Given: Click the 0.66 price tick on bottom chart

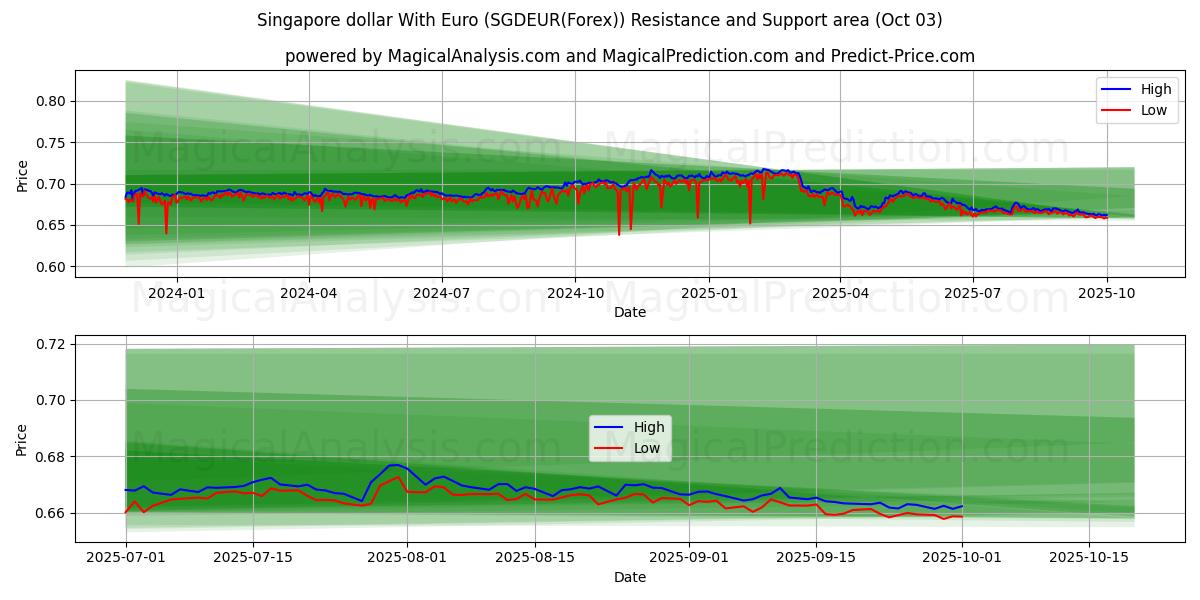Looking at the screenshot, I should (x=53, y=513).
